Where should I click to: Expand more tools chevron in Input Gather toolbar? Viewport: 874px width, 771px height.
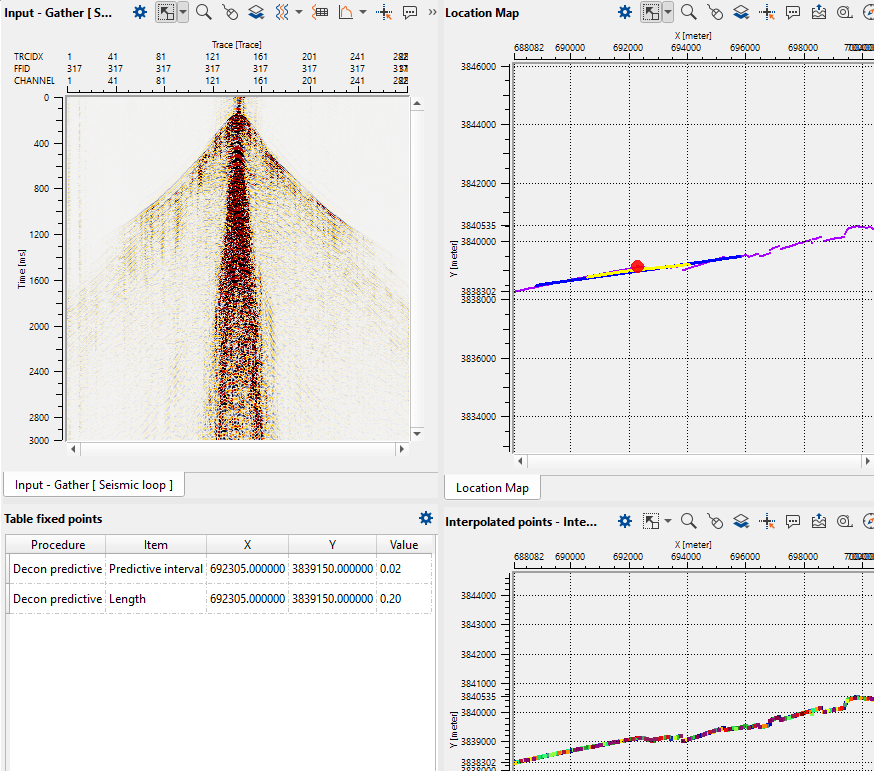pyautogui.click(x=432, y=12)
